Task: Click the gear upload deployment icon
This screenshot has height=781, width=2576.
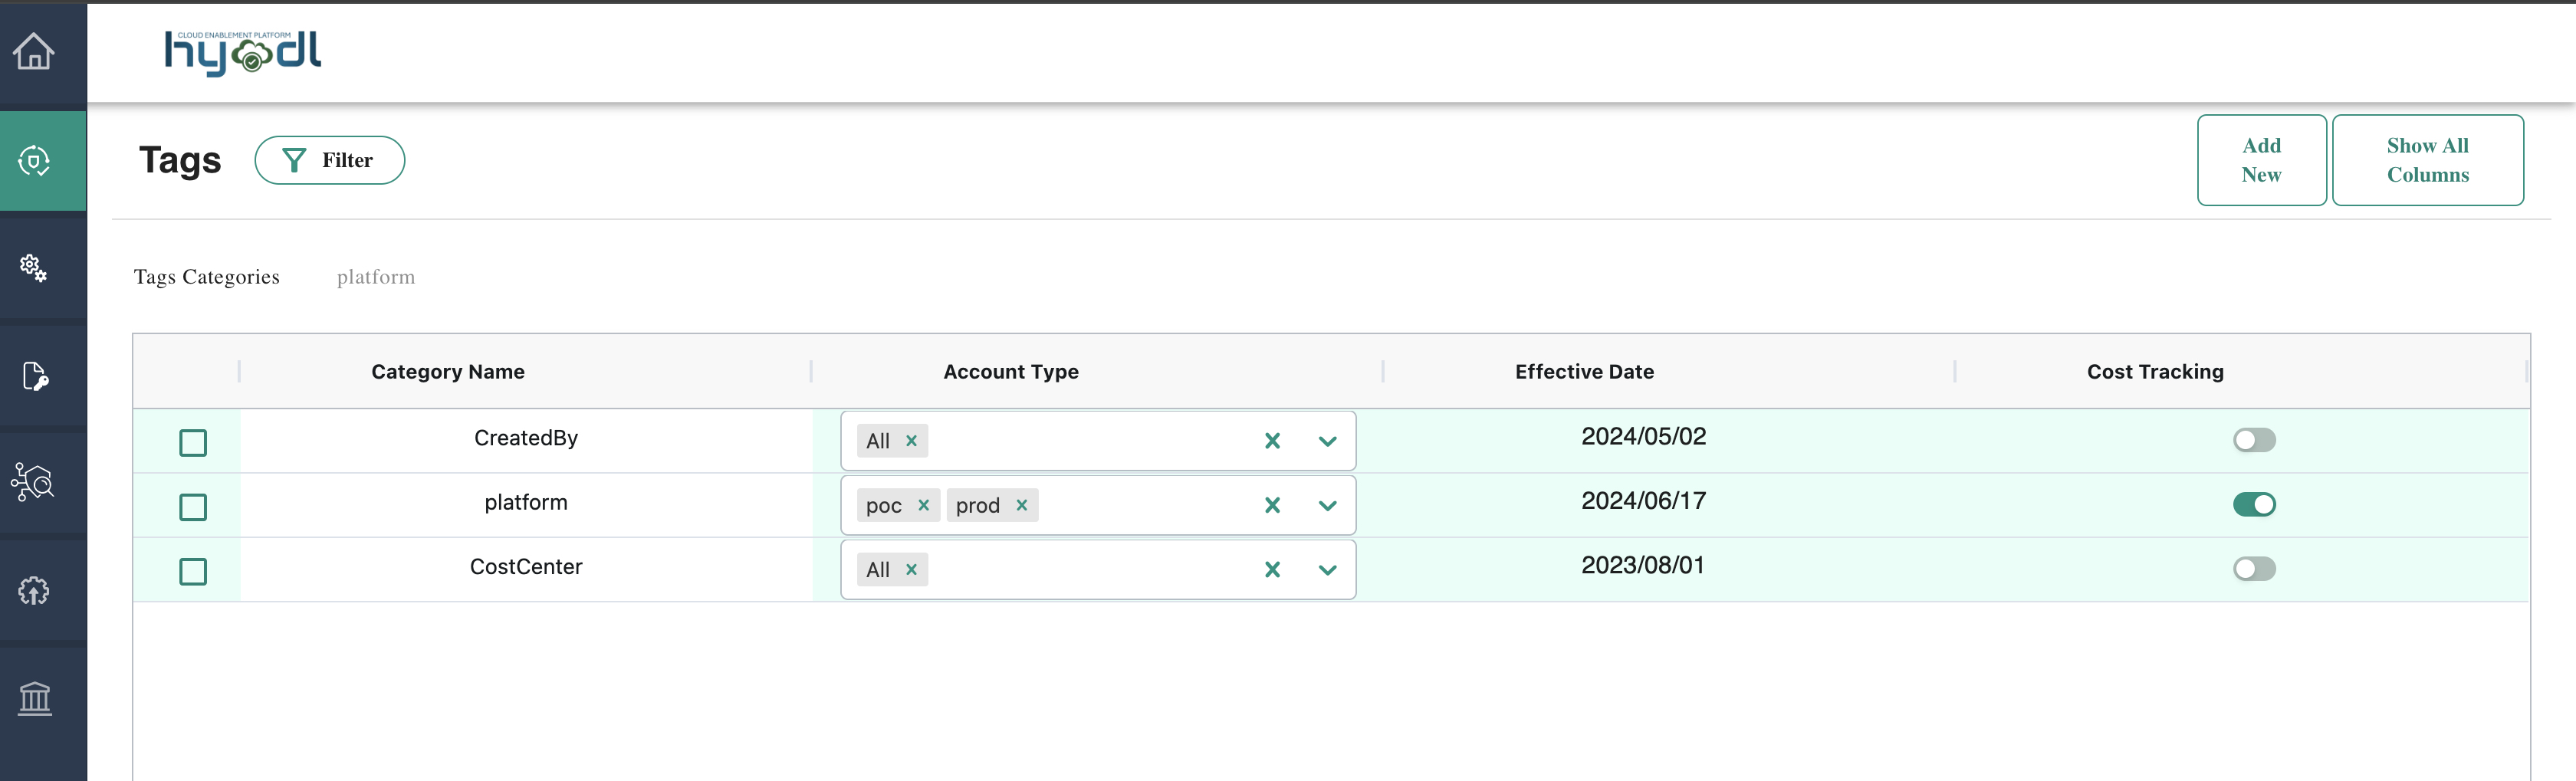Action: (x=33, y=590)
